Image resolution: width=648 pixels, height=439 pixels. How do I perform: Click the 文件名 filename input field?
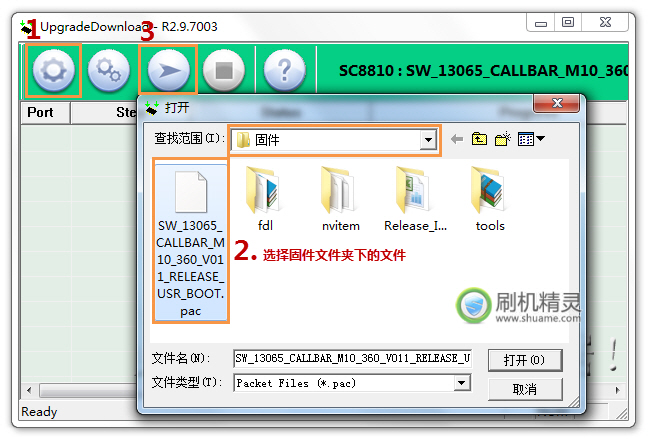point(353,358)
